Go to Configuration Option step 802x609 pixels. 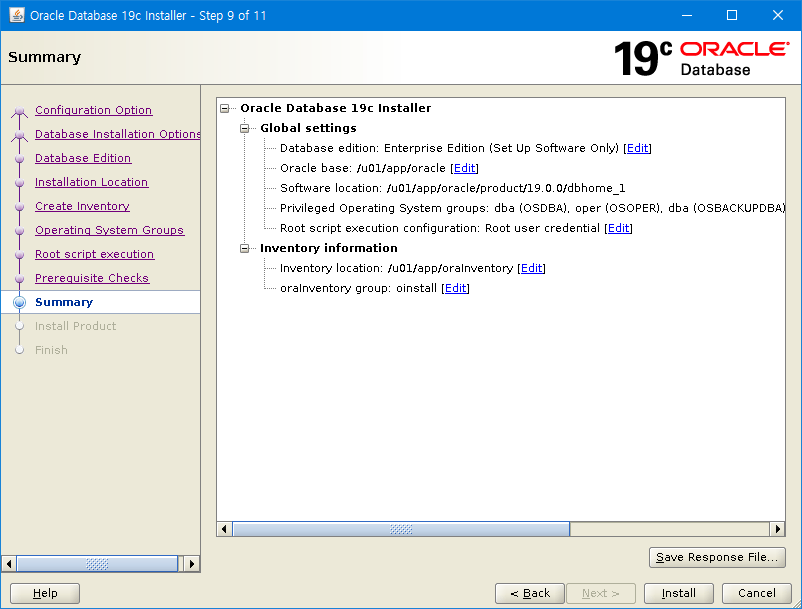point(93,110)
